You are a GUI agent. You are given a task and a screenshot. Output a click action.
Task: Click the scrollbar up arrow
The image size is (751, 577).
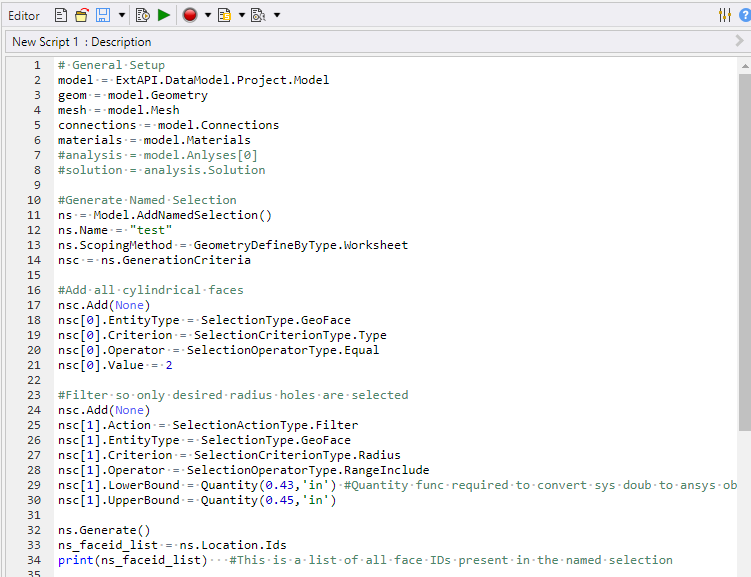coord(744,66)
